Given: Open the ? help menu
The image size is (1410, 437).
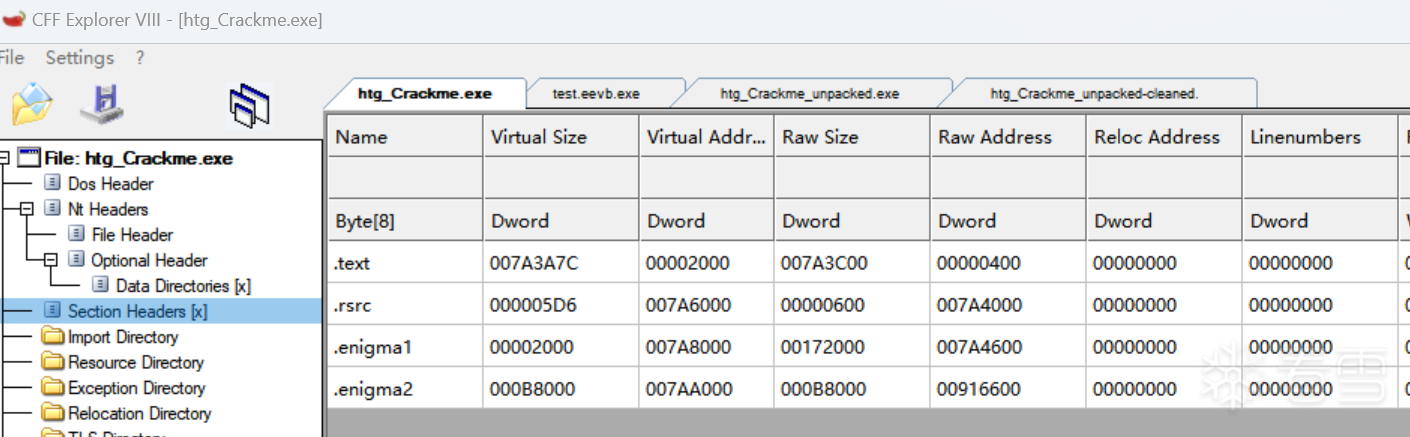Looking at the screenshot, I should [140, 58].
